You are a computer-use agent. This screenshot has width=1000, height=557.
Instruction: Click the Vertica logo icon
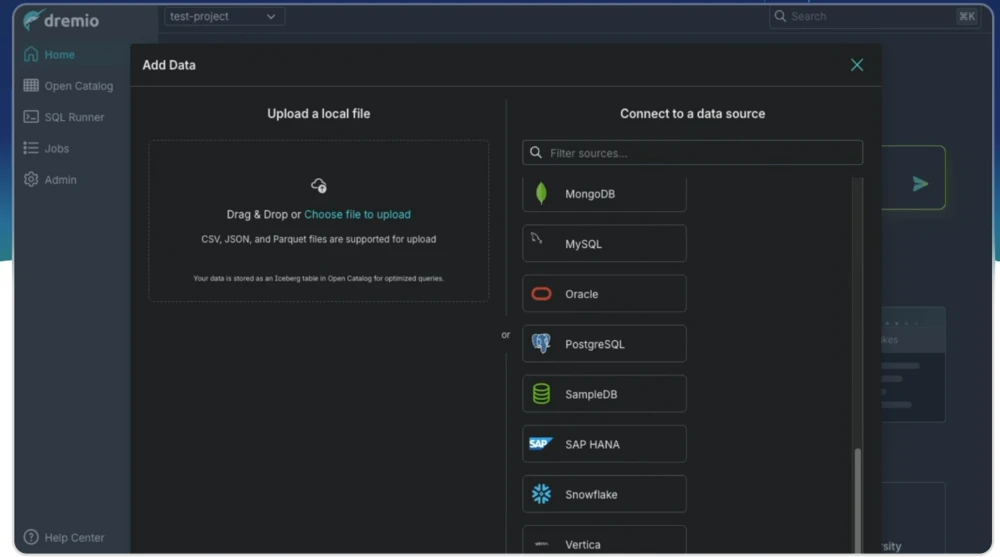coord(541,544)
